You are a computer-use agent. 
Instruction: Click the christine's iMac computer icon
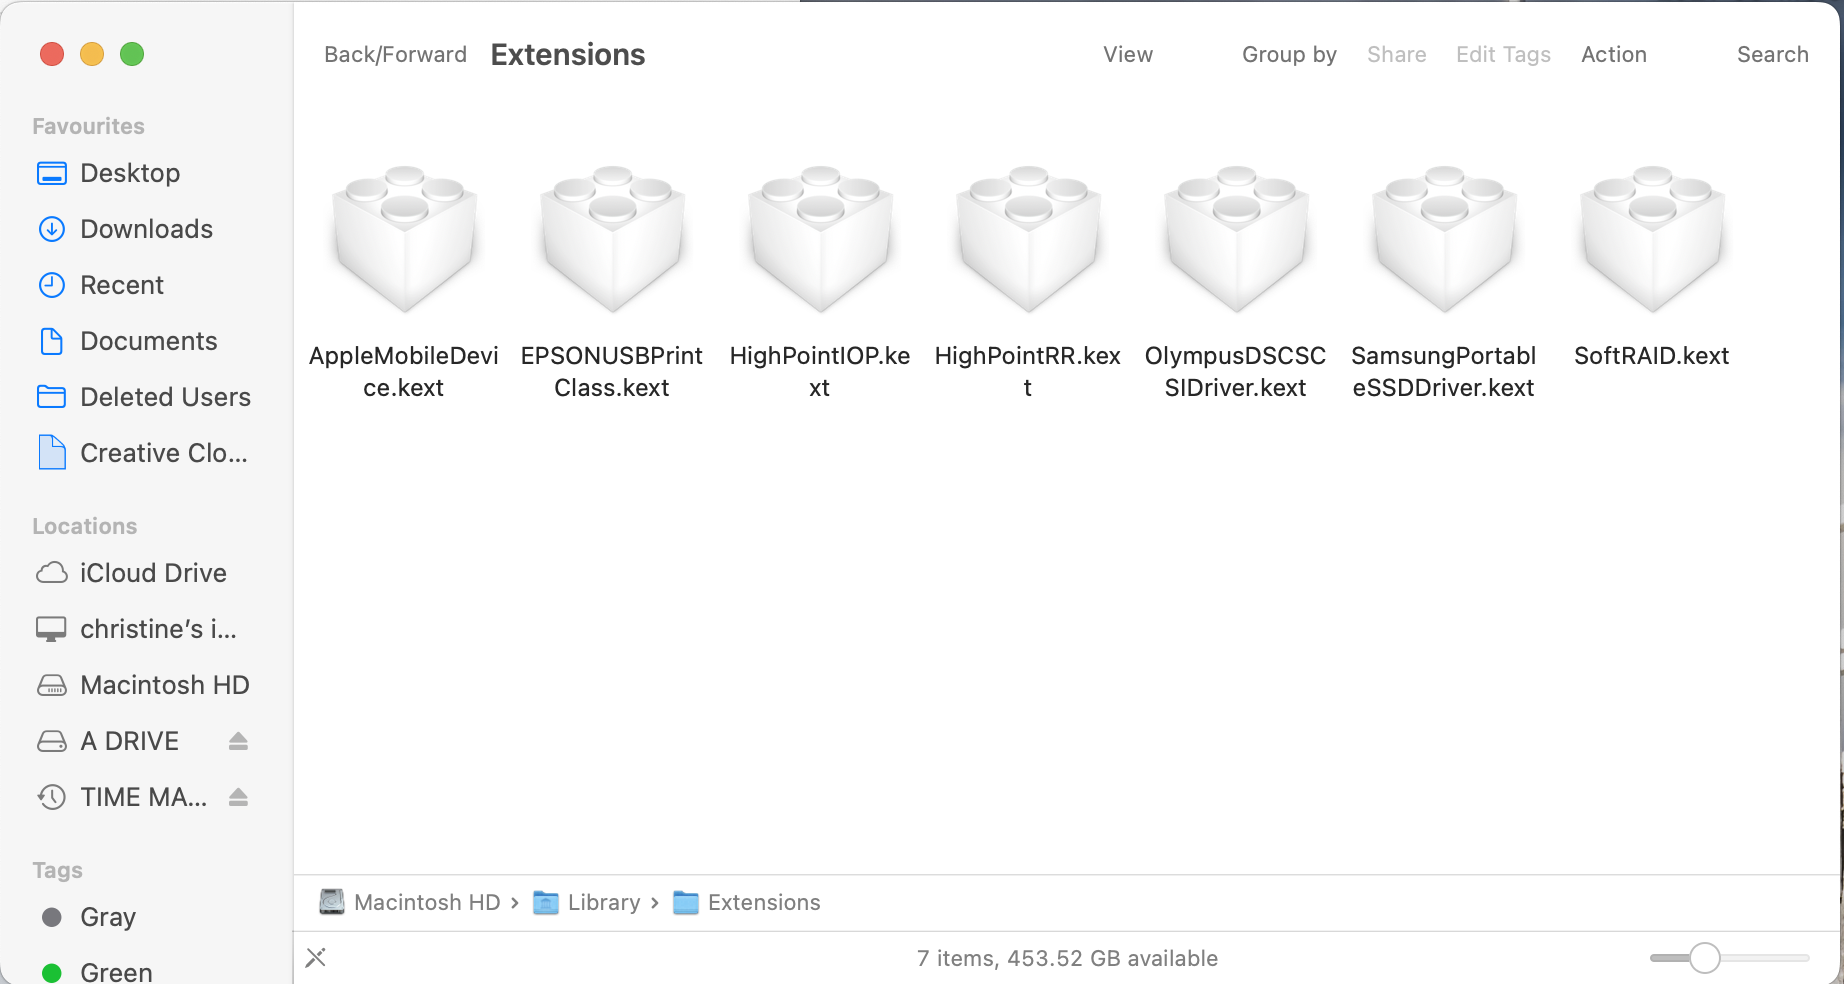pos(52,629)
